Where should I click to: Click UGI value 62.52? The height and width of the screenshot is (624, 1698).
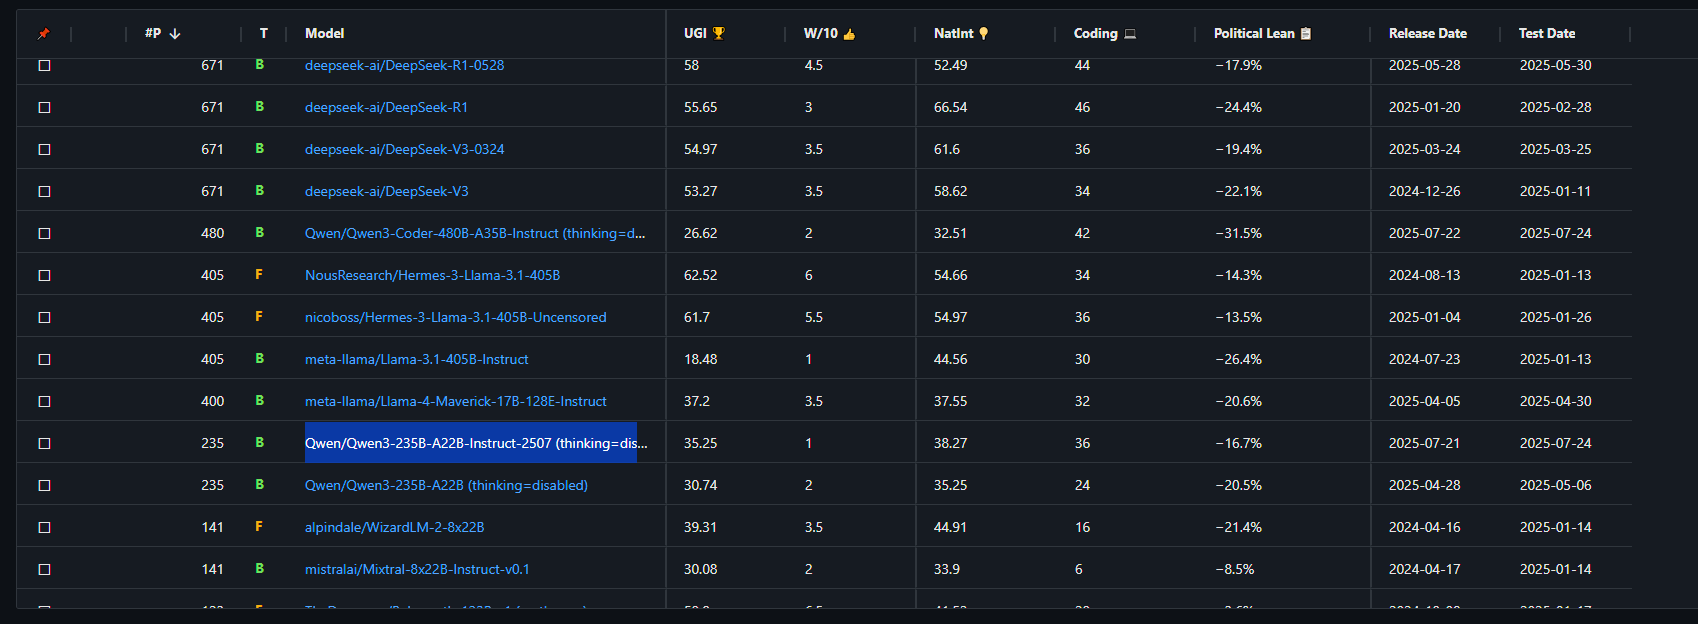point(700,275)
